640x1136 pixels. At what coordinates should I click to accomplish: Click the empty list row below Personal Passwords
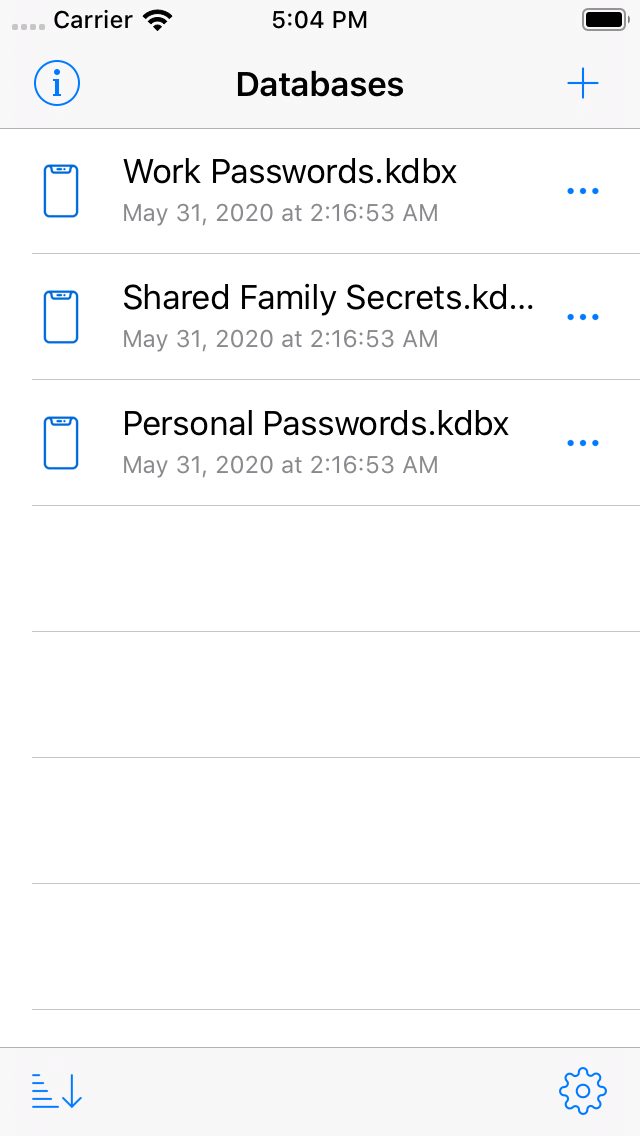(320, 567)
